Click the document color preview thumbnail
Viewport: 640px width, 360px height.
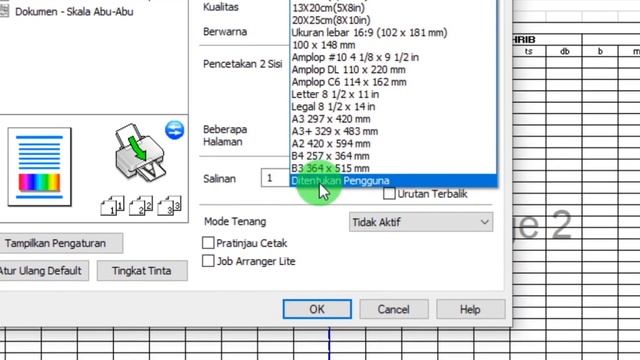(x=40, y=167)
